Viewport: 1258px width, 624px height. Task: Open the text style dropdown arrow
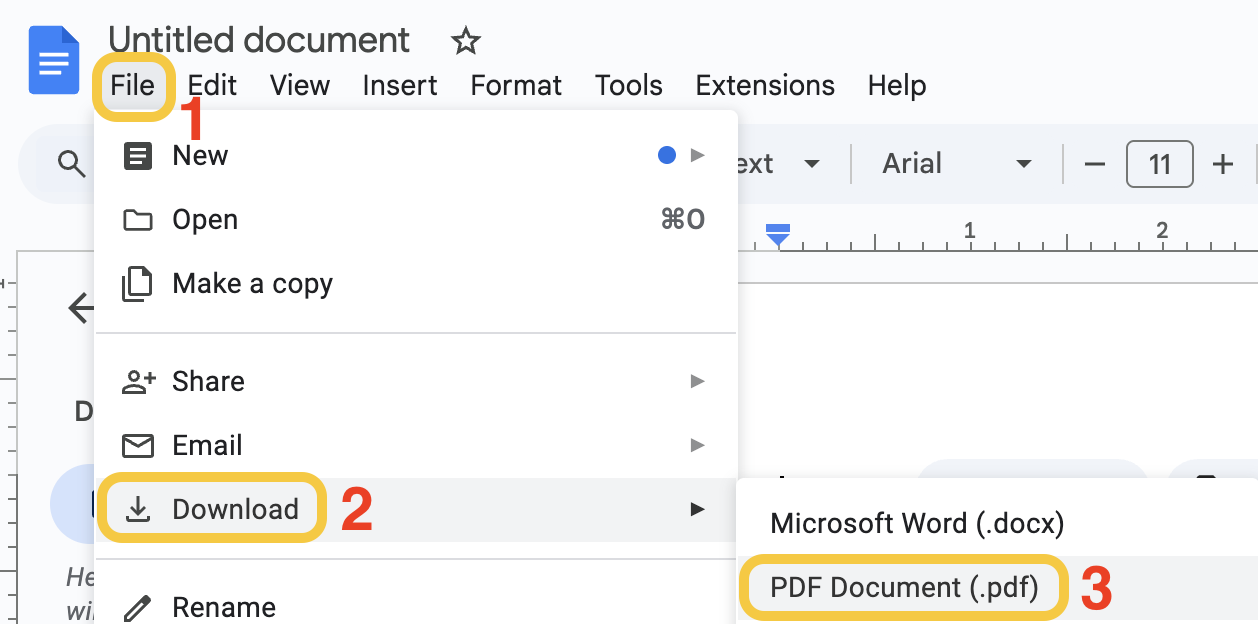pos(812,164)
